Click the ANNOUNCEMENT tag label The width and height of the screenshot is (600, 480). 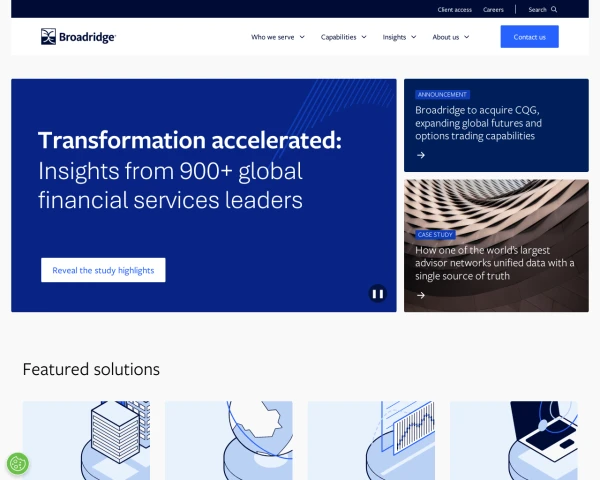click(442, 95)
